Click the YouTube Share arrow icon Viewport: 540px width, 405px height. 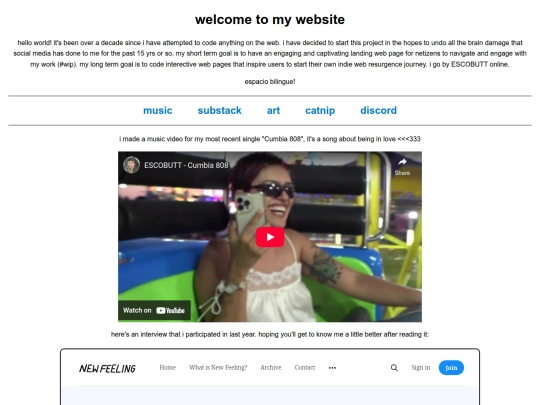402,163
